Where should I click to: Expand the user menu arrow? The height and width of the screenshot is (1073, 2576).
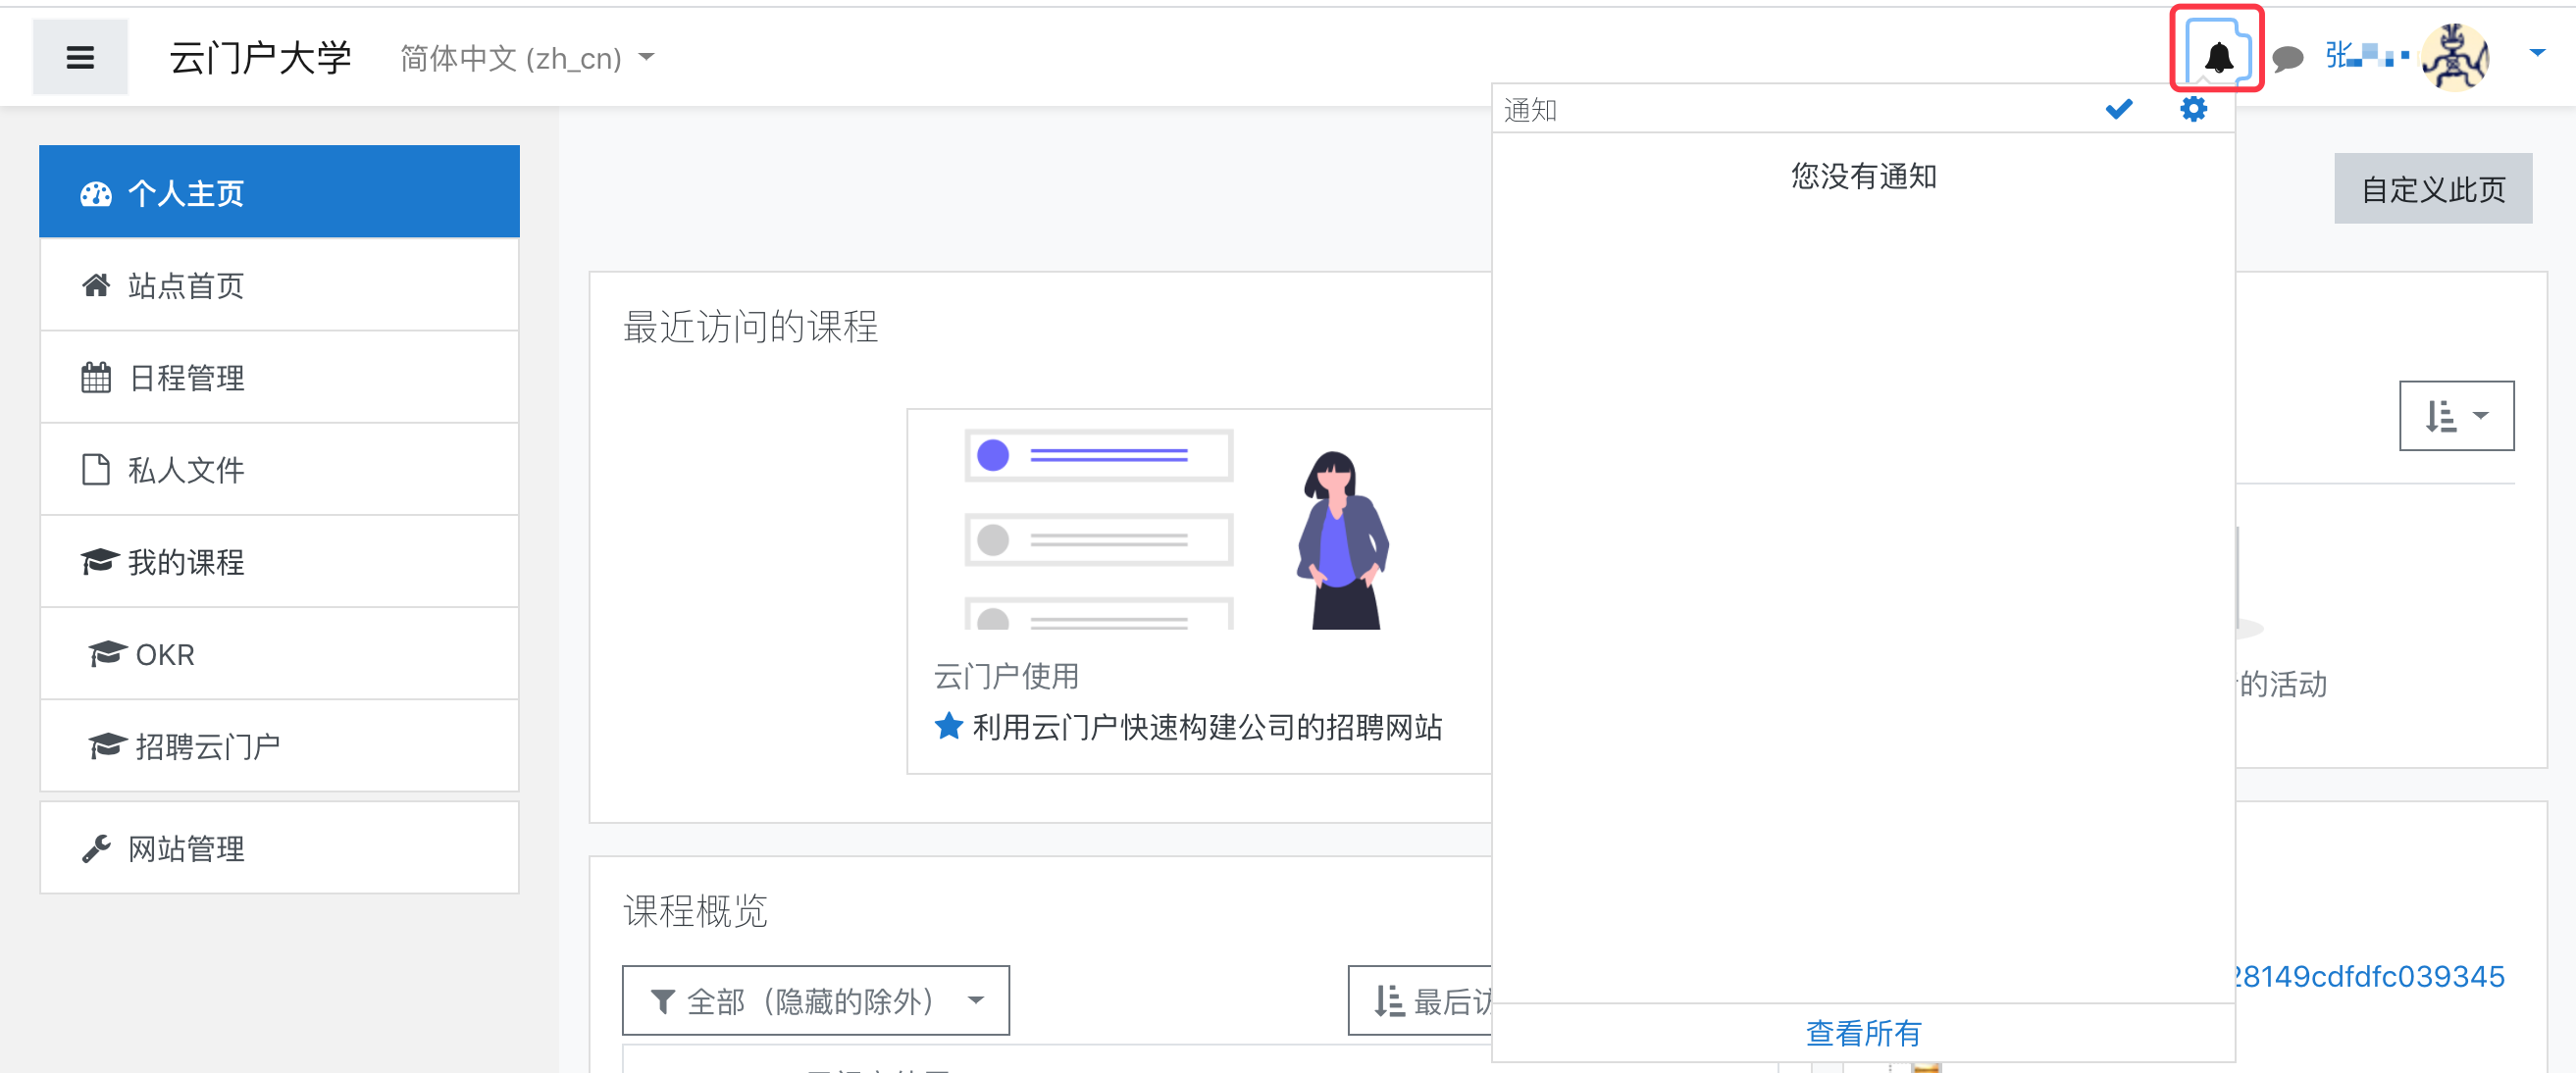tap(2537, 52)
